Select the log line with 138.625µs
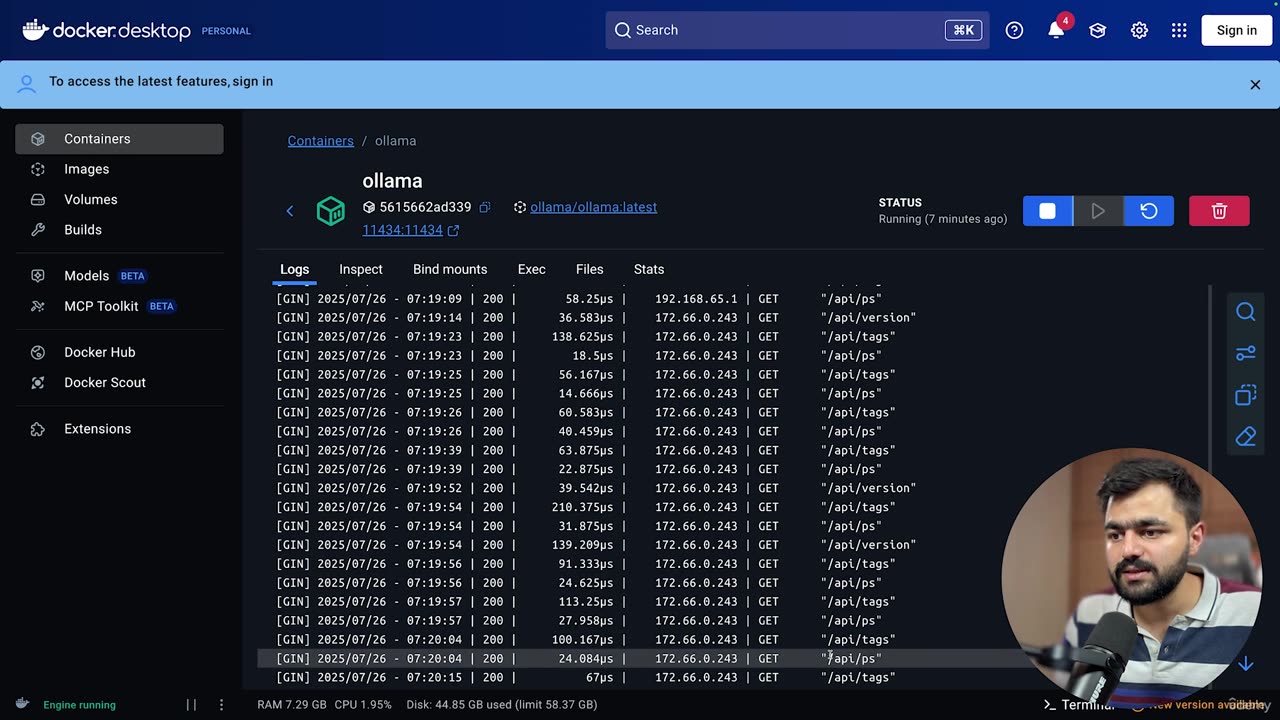This screenshot has height=720, width=1280. coord(735,337)
